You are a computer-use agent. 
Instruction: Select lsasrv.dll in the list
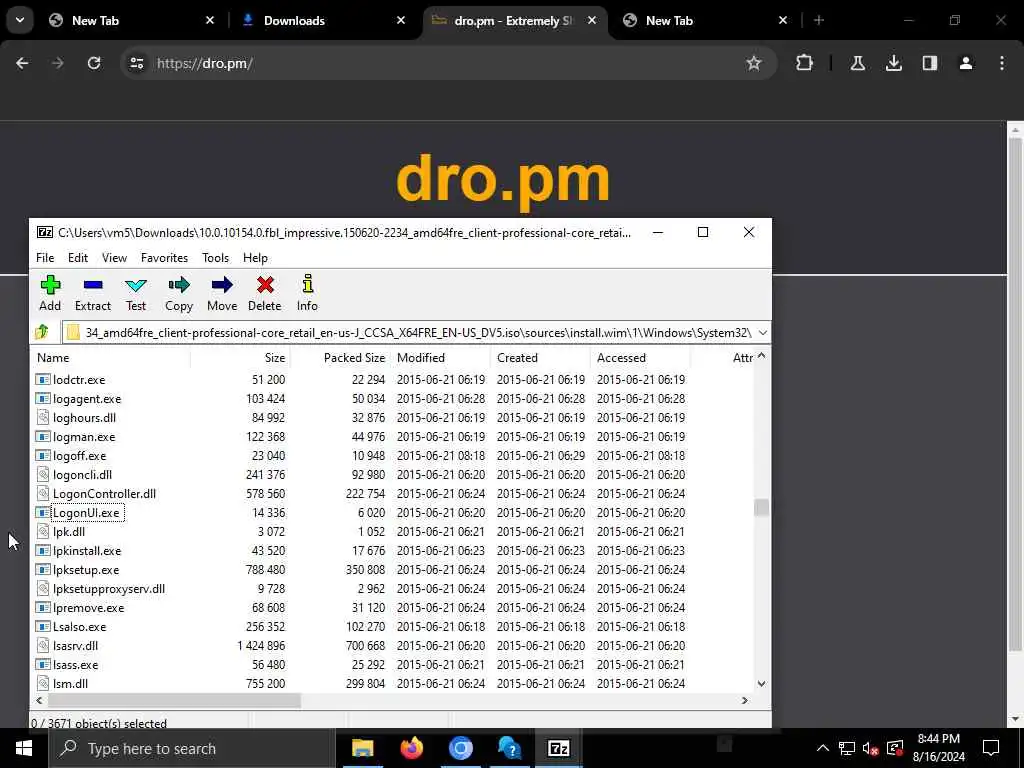pos(76,646)
